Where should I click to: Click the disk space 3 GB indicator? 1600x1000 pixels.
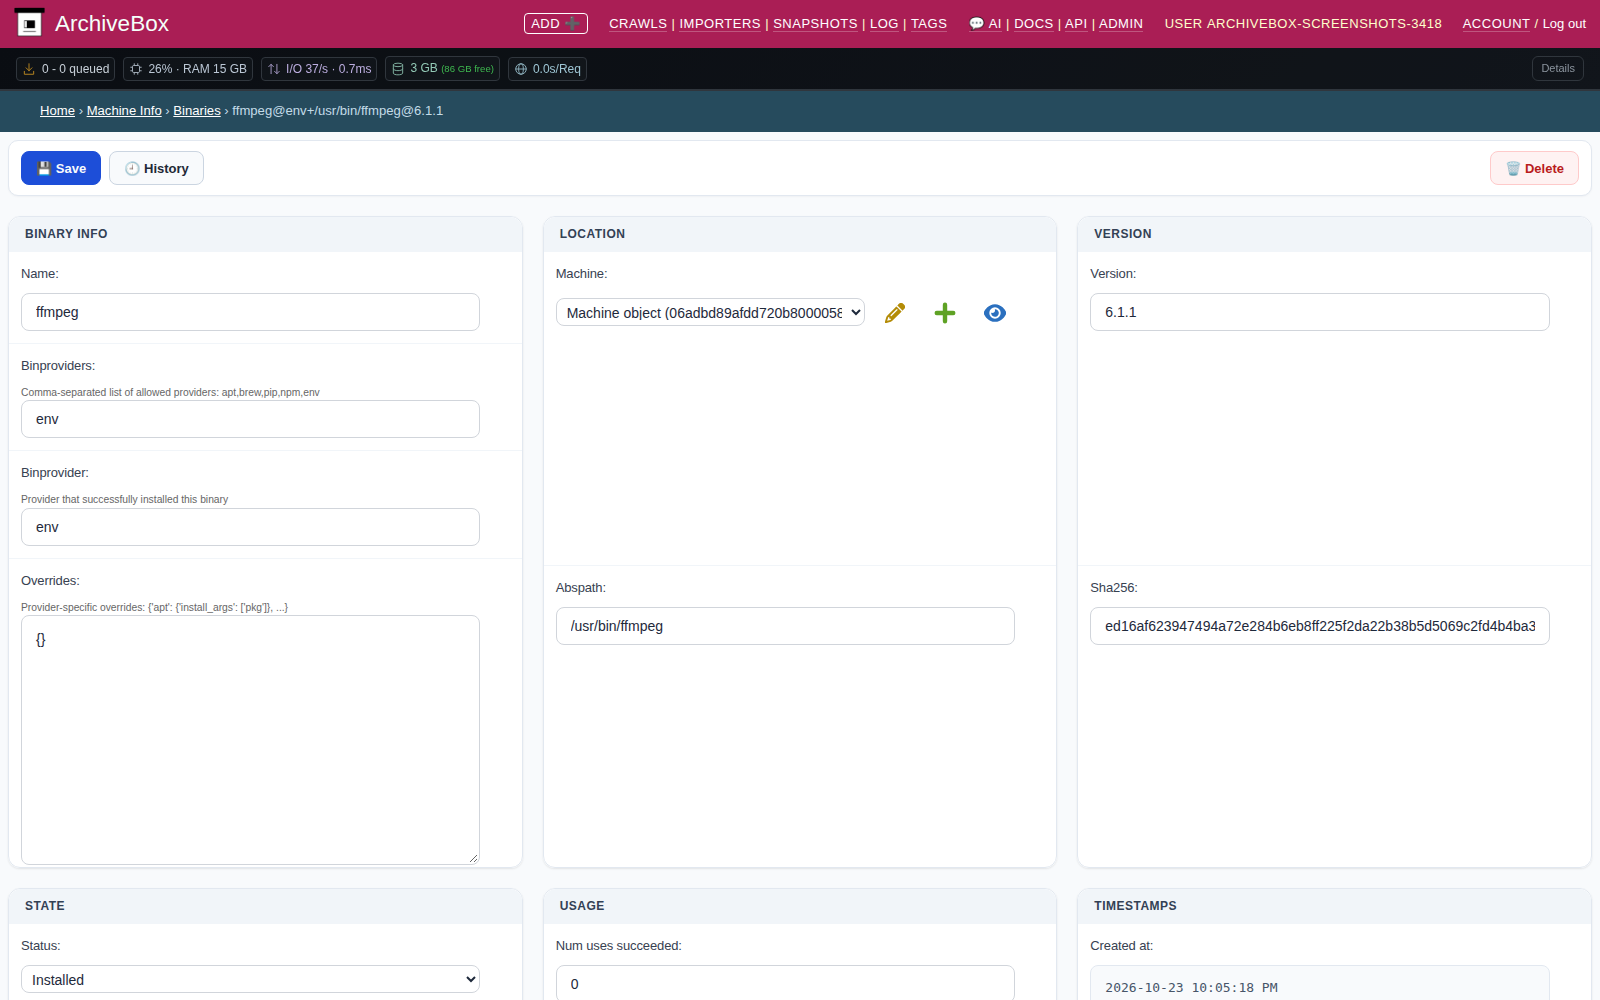[x=442, y=69]
